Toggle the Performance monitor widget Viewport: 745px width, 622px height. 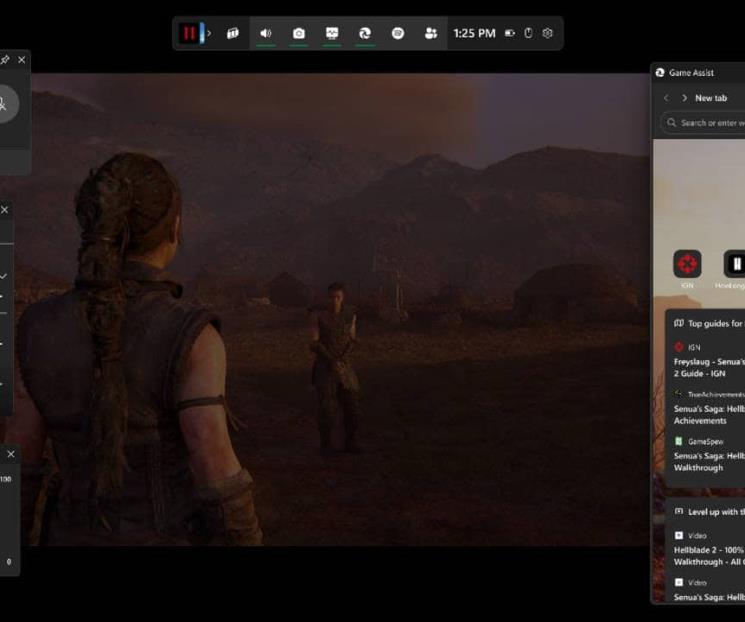pyautogui.click(x=332, y=33)
